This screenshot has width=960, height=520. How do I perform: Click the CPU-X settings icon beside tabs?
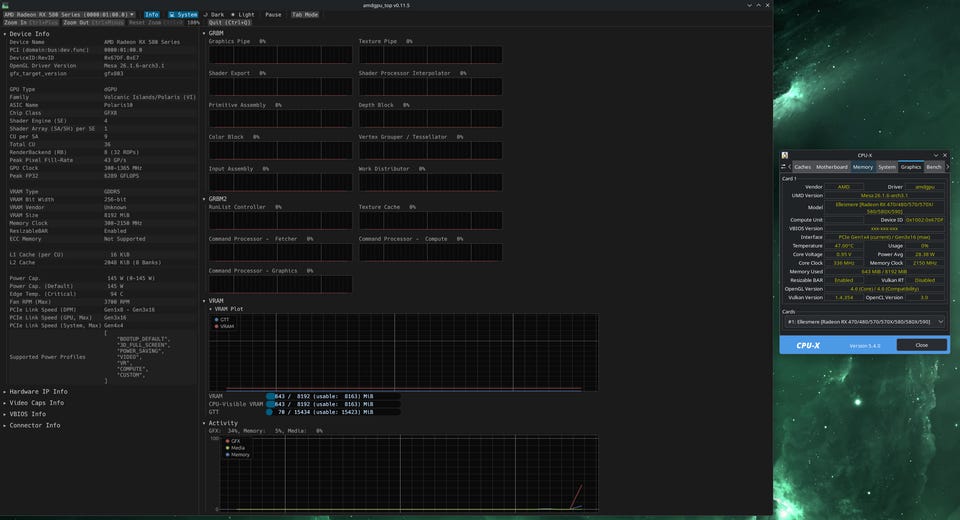(x=784, y=167)
